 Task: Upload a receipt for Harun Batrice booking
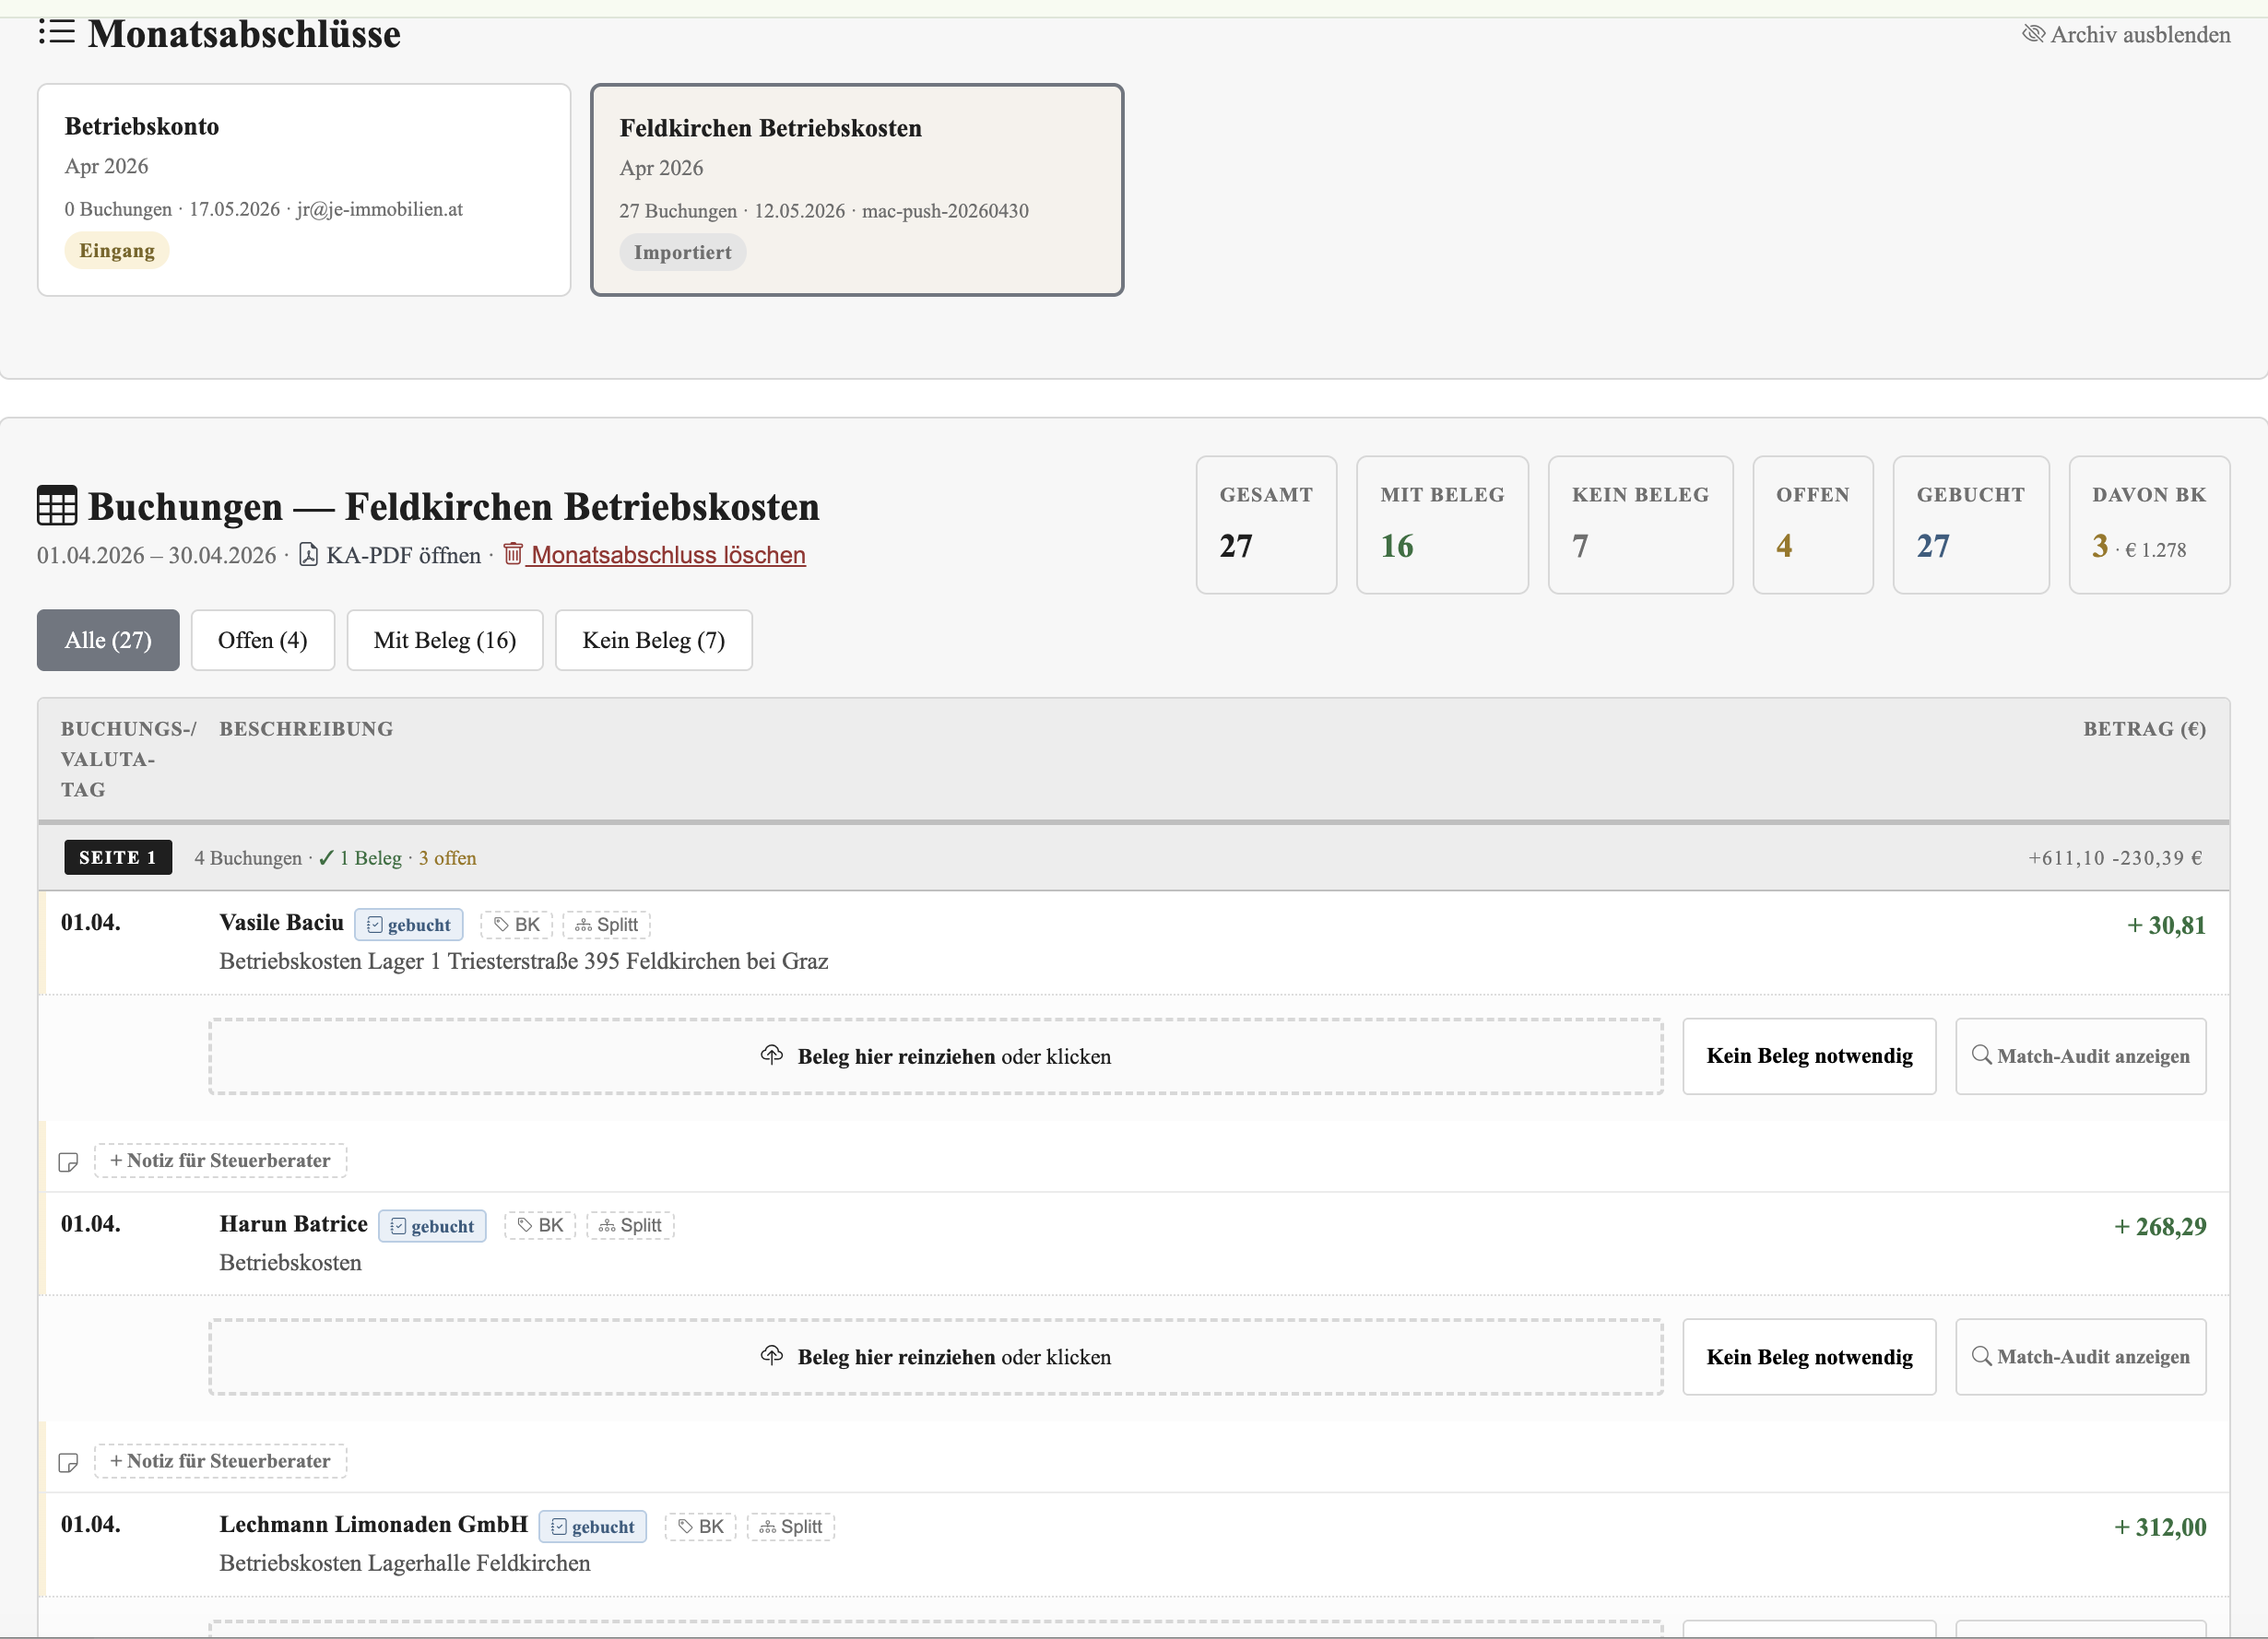(936, 1358)
